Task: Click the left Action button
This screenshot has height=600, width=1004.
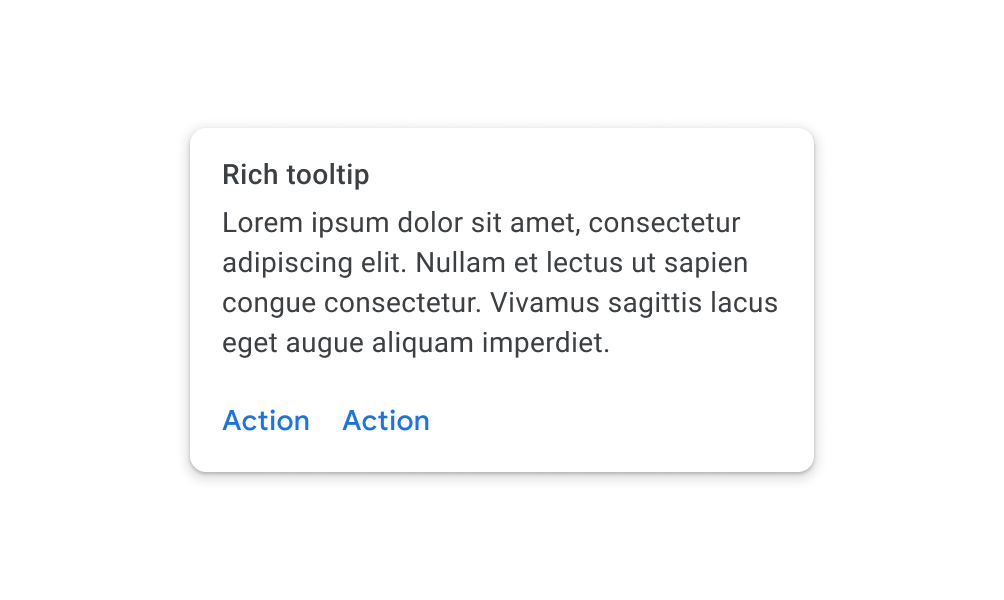Action: point(265,421)
